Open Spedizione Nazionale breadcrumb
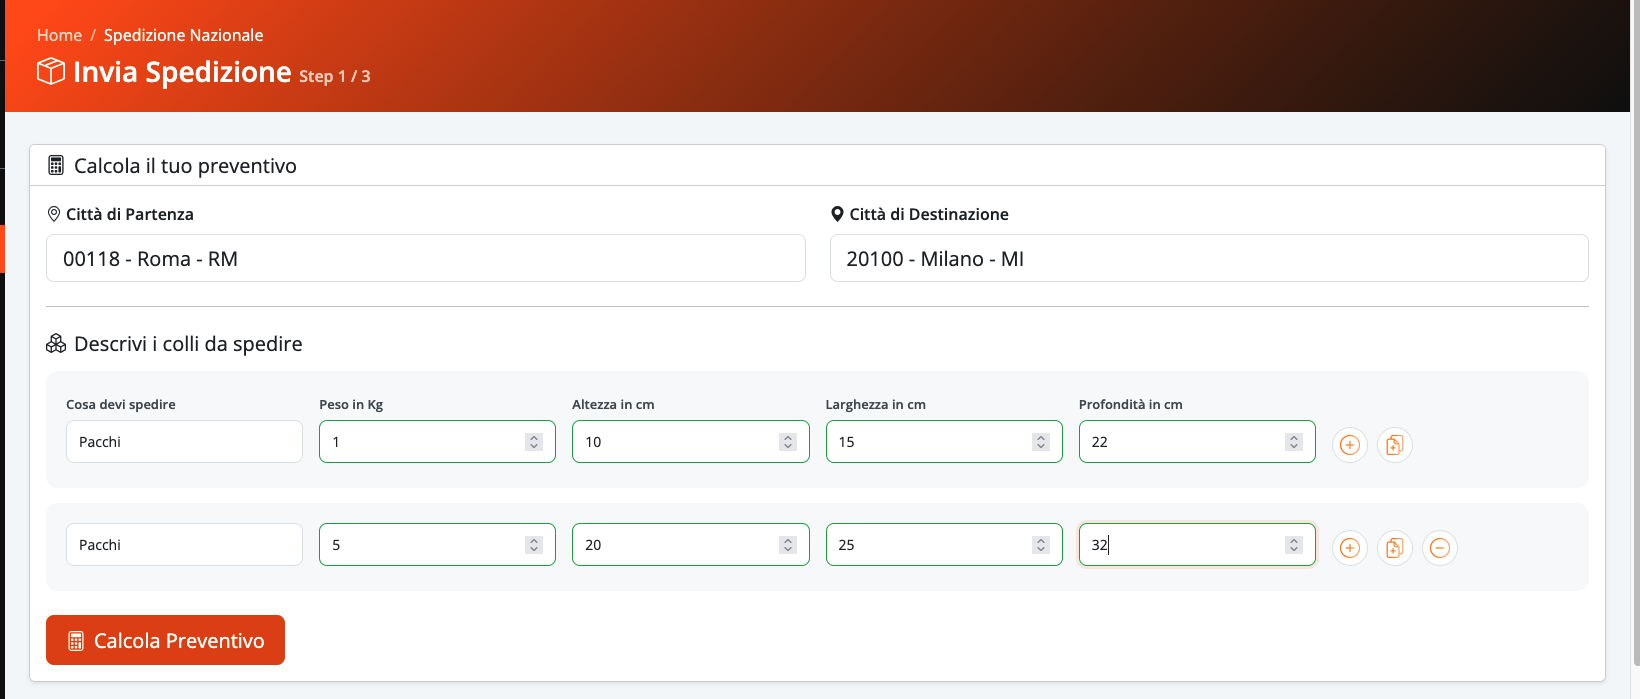The image size is (1640, 699). (x=184, y=35)
